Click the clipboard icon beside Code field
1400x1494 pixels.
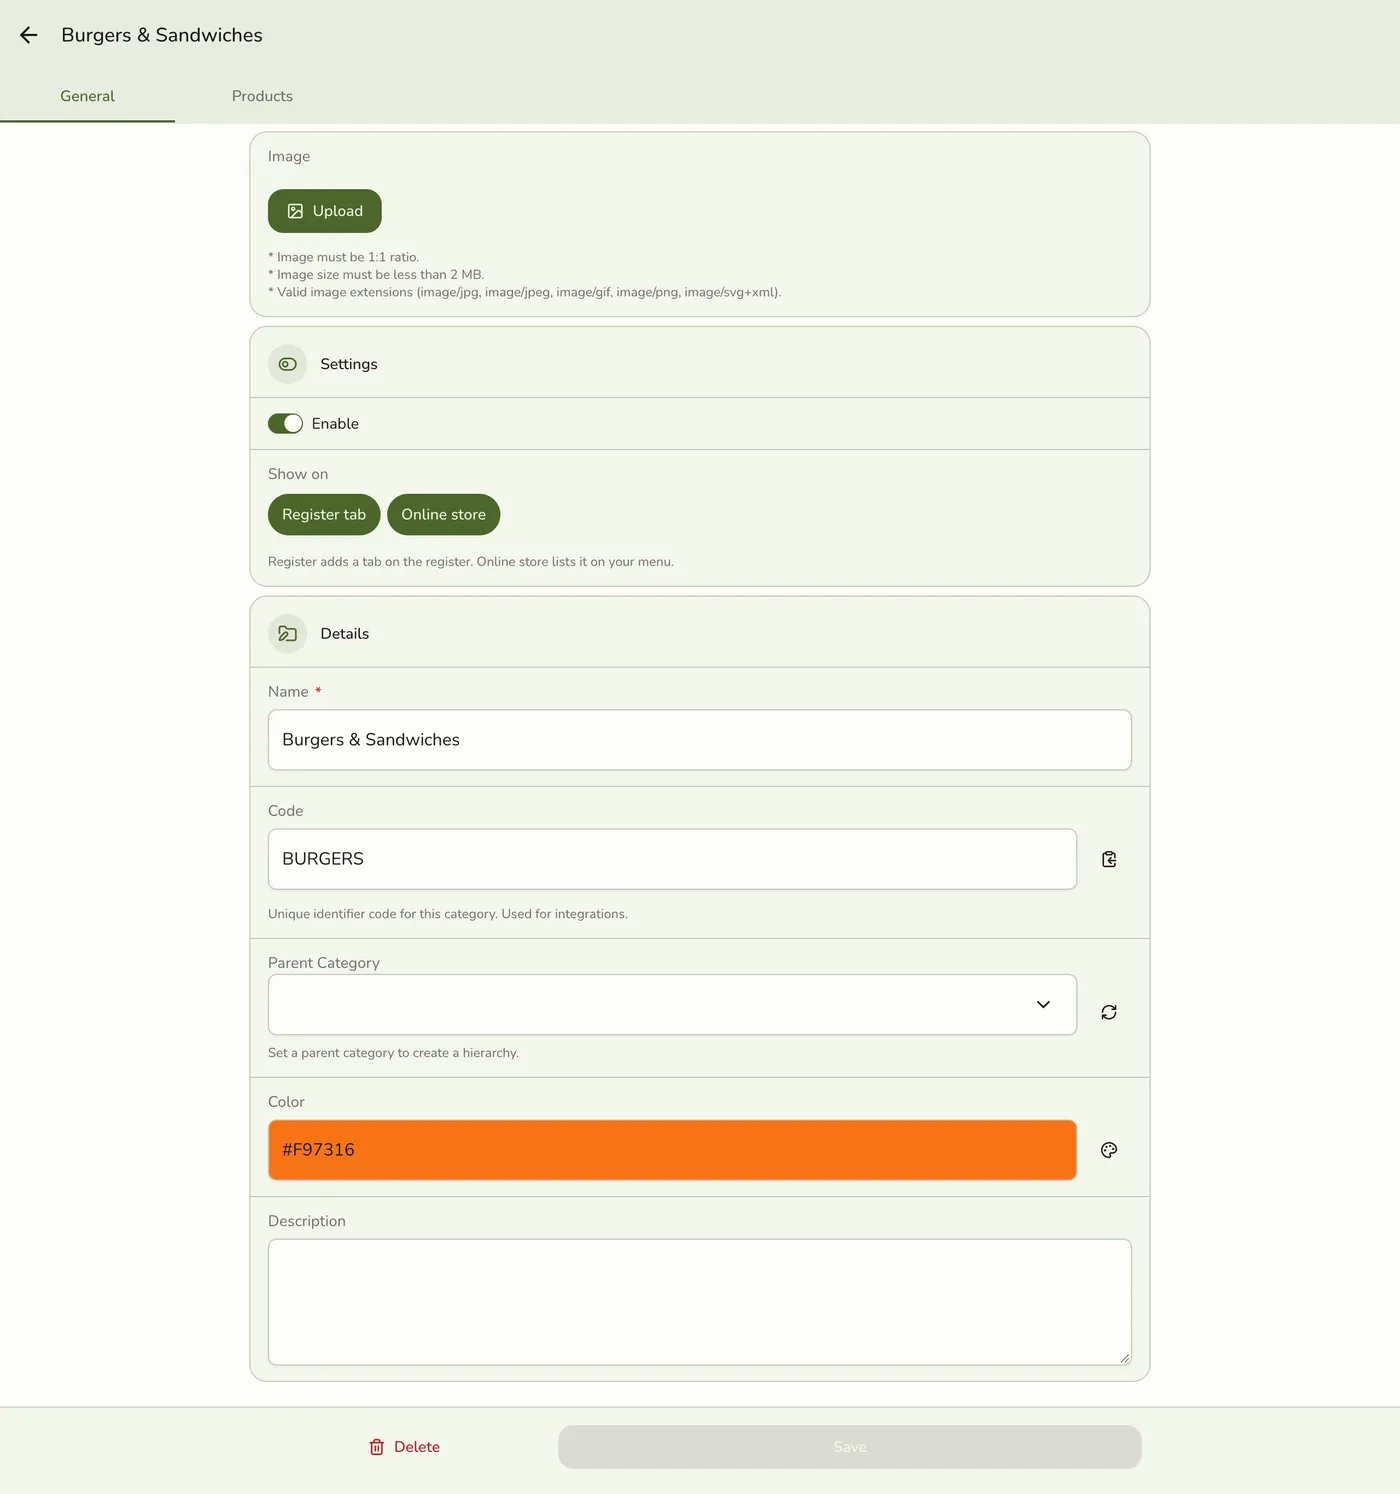pos(1109,859)
